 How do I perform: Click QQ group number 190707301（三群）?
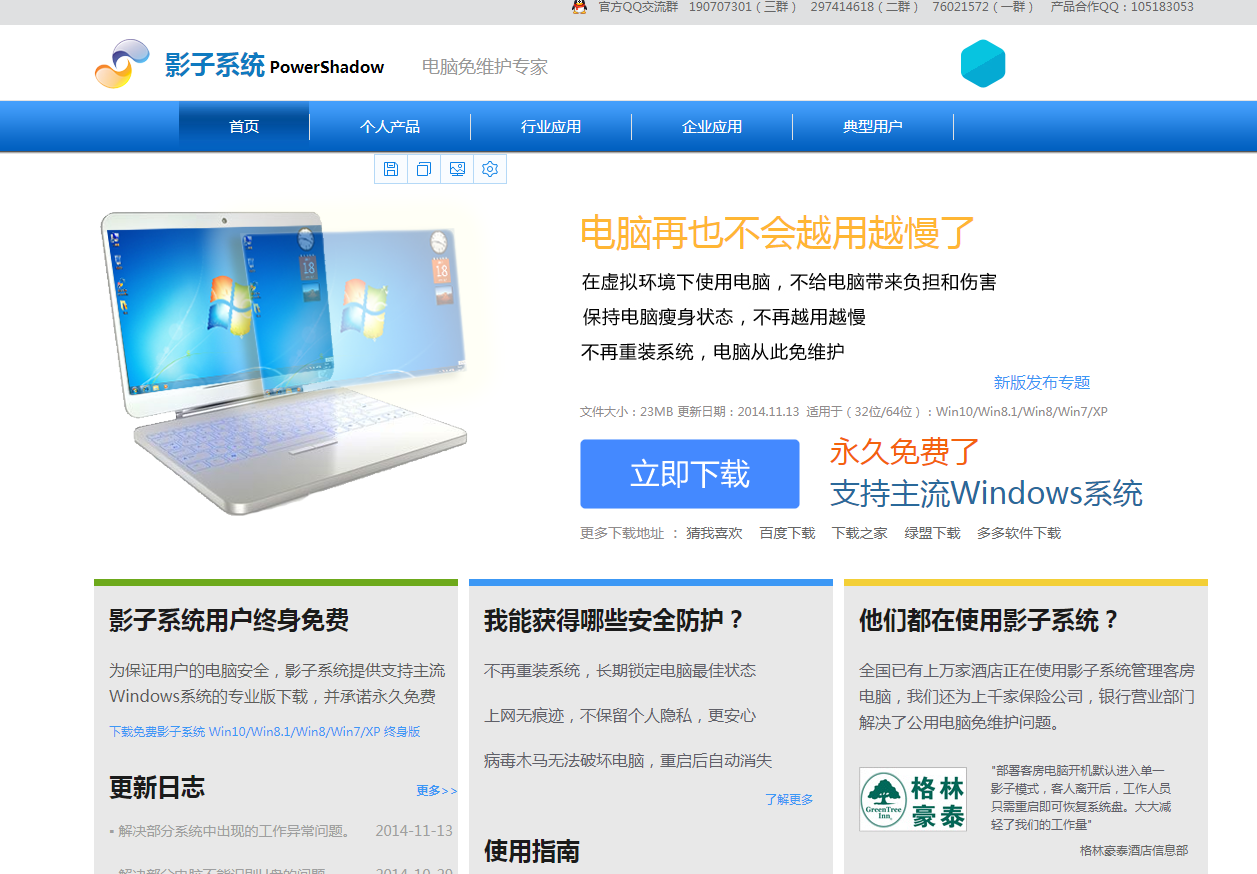pos(743,7)
